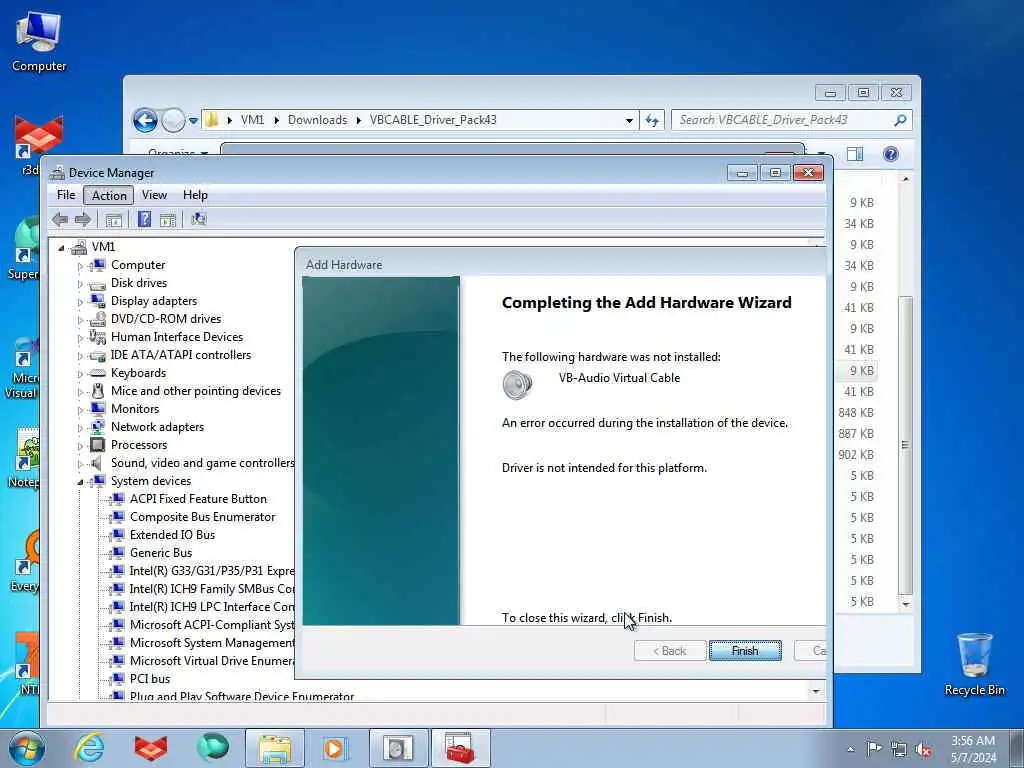Open the recent pages dropdown next to Explorer forward button
The image size is (1024, 768).
tap(193, 120)
